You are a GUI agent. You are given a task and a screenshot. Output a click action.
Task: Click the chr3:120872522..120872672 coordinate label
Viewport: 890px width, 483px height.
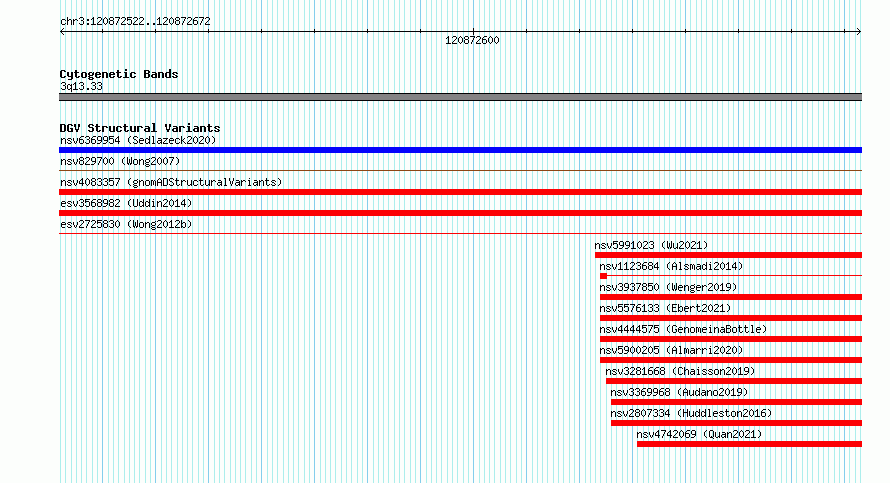point(135,21)
